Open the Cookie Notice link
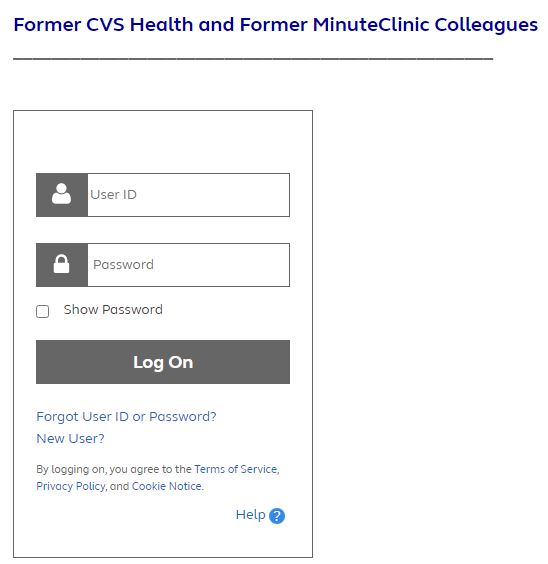Viewport: 548px width, 564px height. click(x=167, y=486)
